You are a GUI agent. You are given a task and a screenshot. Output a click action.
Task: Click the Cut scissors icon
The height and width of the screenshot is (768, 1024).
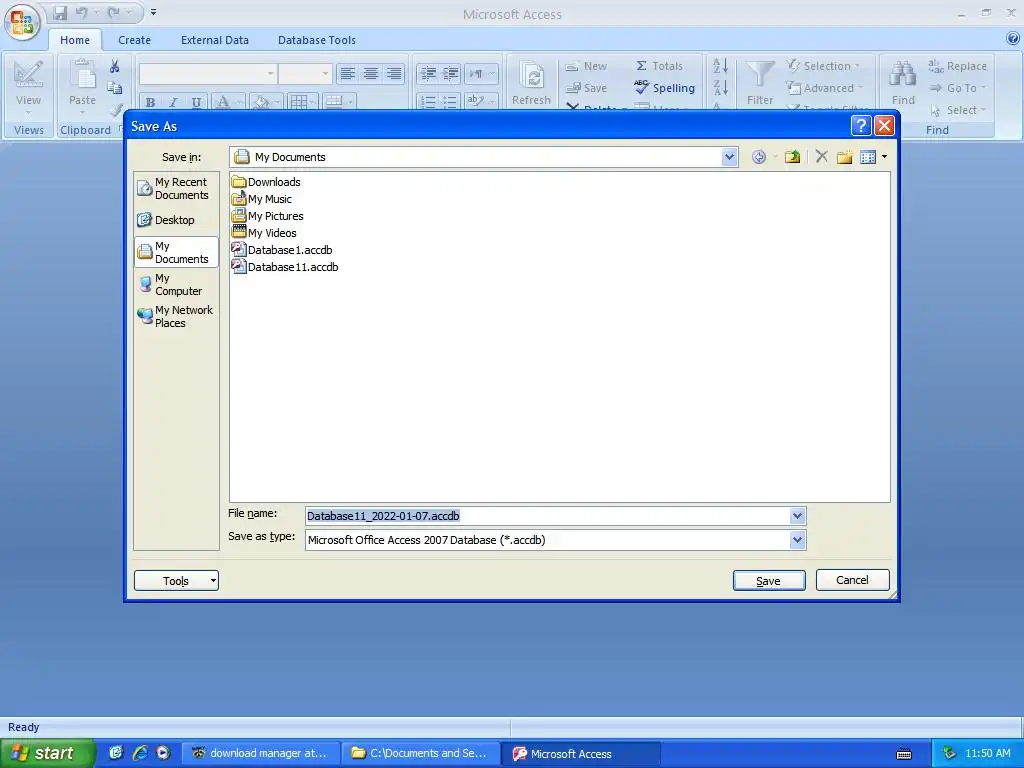click(115, 66)
